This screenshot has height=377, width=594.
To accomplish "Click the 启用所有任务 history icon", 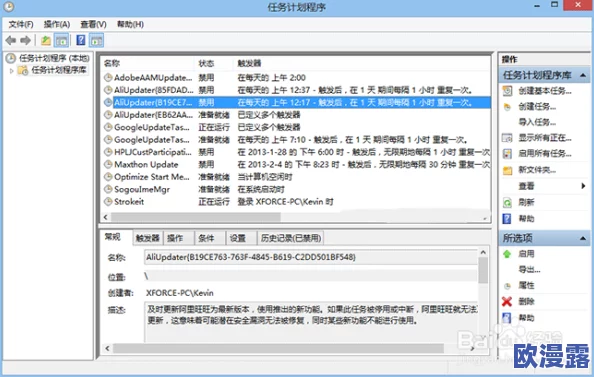I will 507,153.
